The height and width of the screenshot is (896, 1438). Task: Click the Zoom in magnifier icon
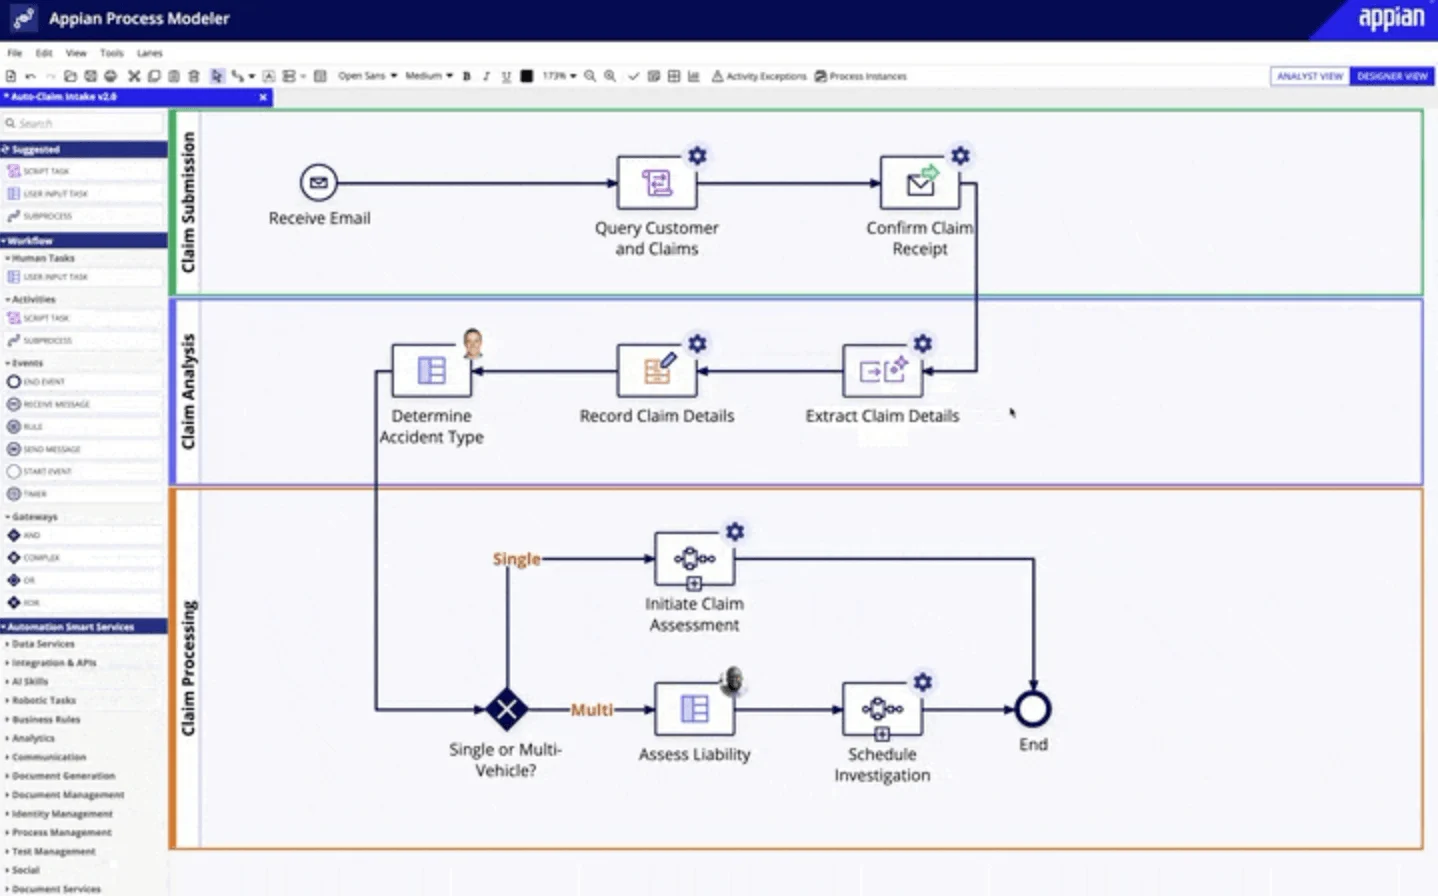tap(609, 76)
